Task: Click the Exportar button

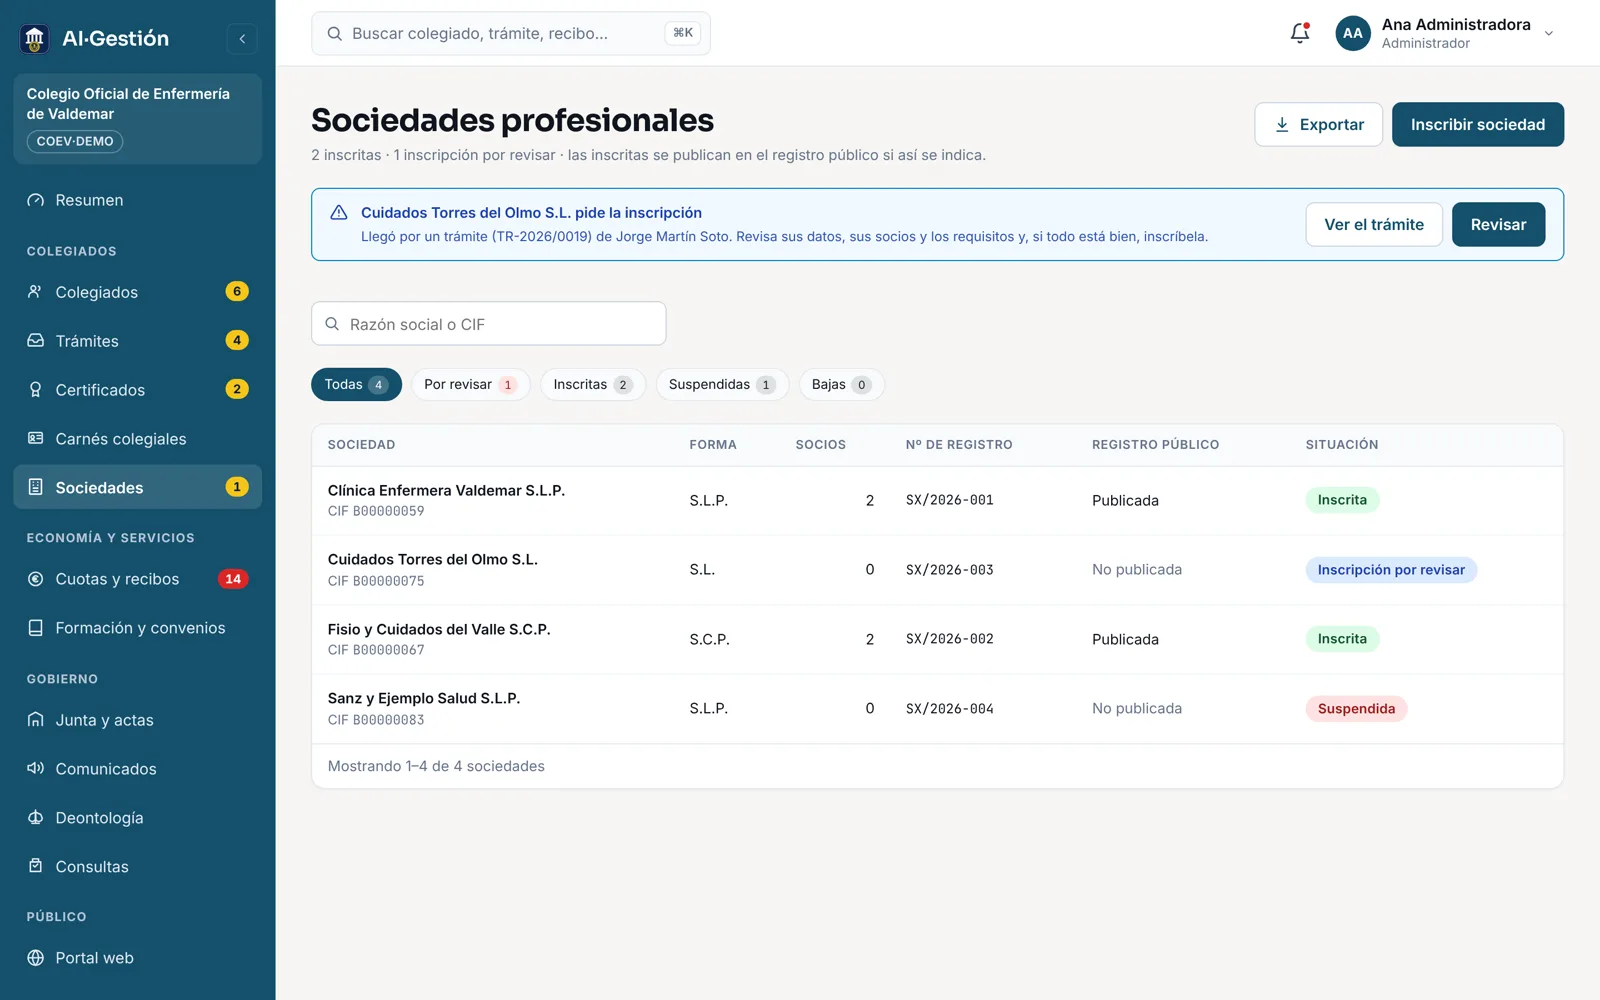Action: pyautogui.click(x=1319, y=125)
